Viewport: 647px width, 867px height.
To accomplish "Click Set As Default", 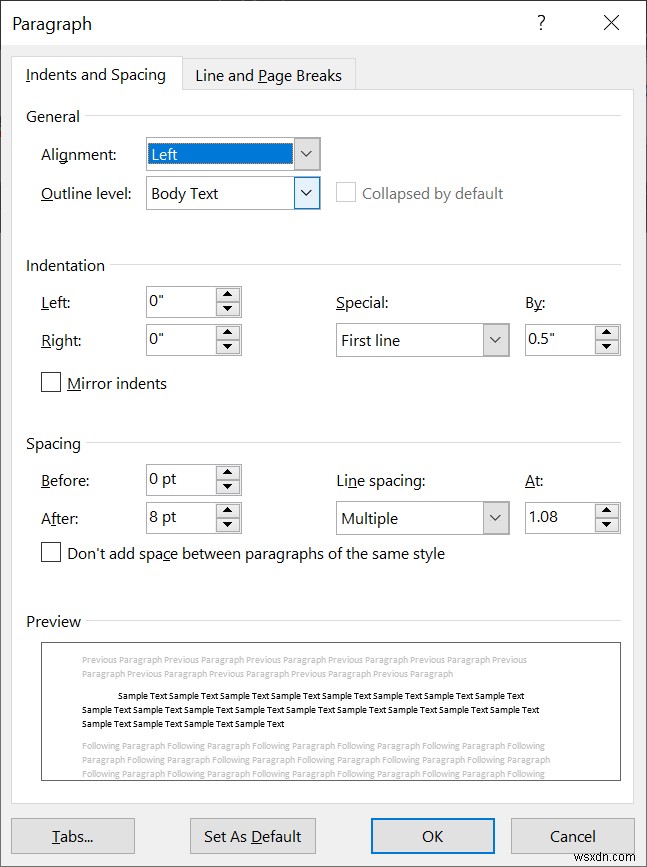I will [252, 836].
